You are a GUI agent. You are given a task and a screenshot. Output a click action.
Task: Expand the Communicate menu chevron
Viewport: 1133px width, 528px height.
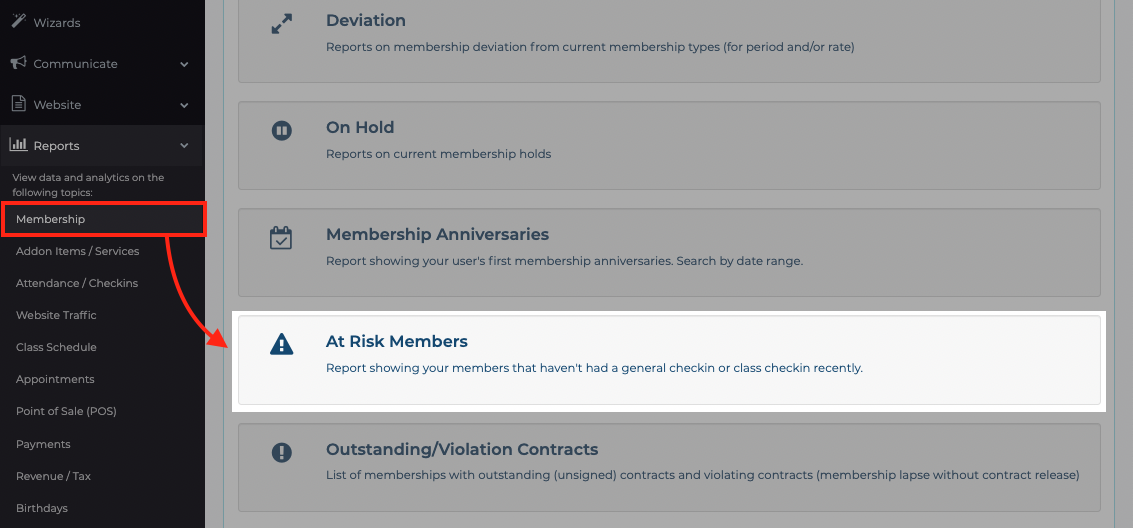pyautogui.click(x=184, y=64)
